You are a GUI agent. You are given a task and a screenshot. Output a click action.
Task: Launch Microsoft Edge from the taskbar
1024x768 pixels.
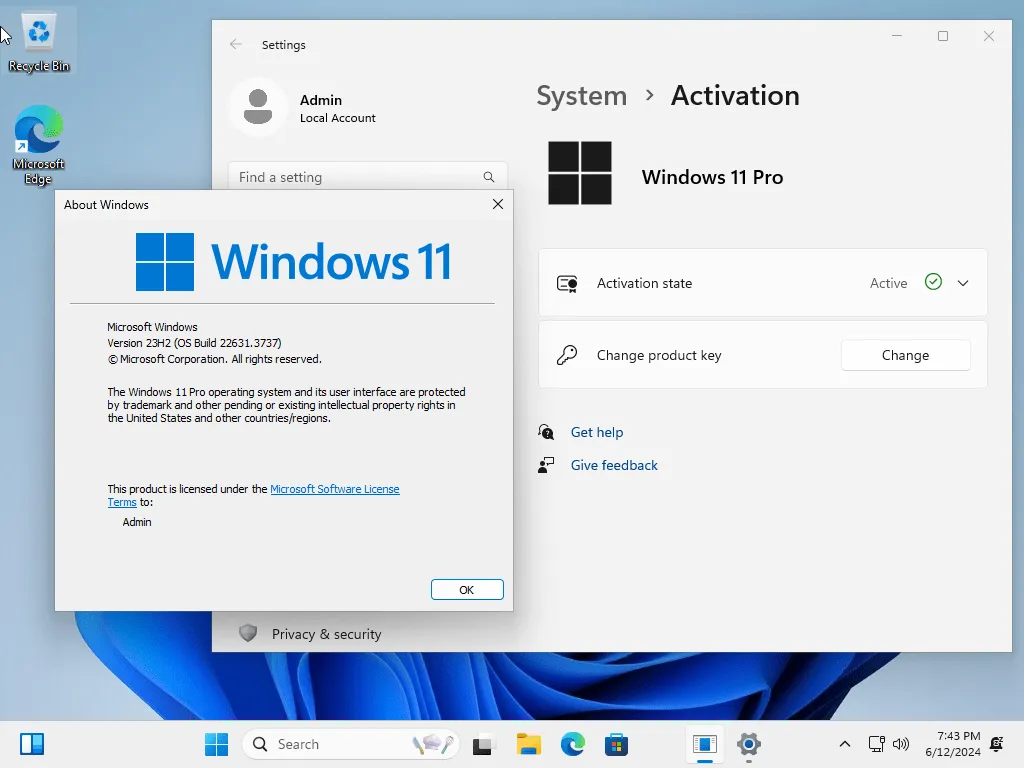pyautogui.click(x=573, y=744)
